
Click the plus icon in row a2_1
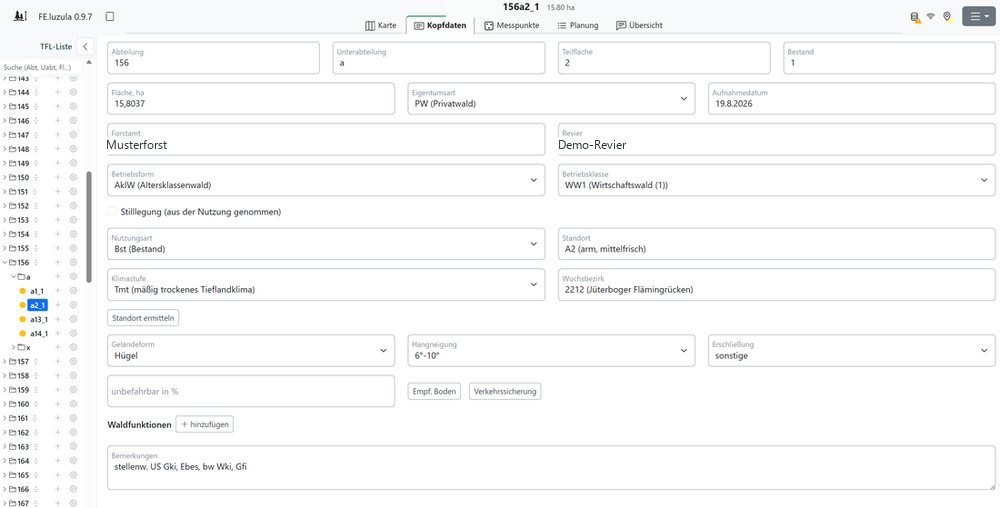(x=57, y=305)
